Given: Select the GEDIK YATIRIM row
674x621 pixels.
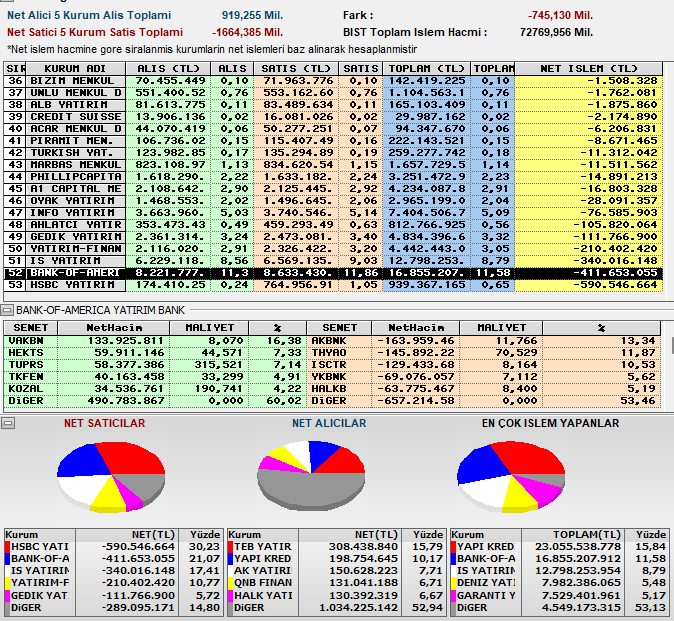Looking at the screenshot, I should click(x=333, y=237).
